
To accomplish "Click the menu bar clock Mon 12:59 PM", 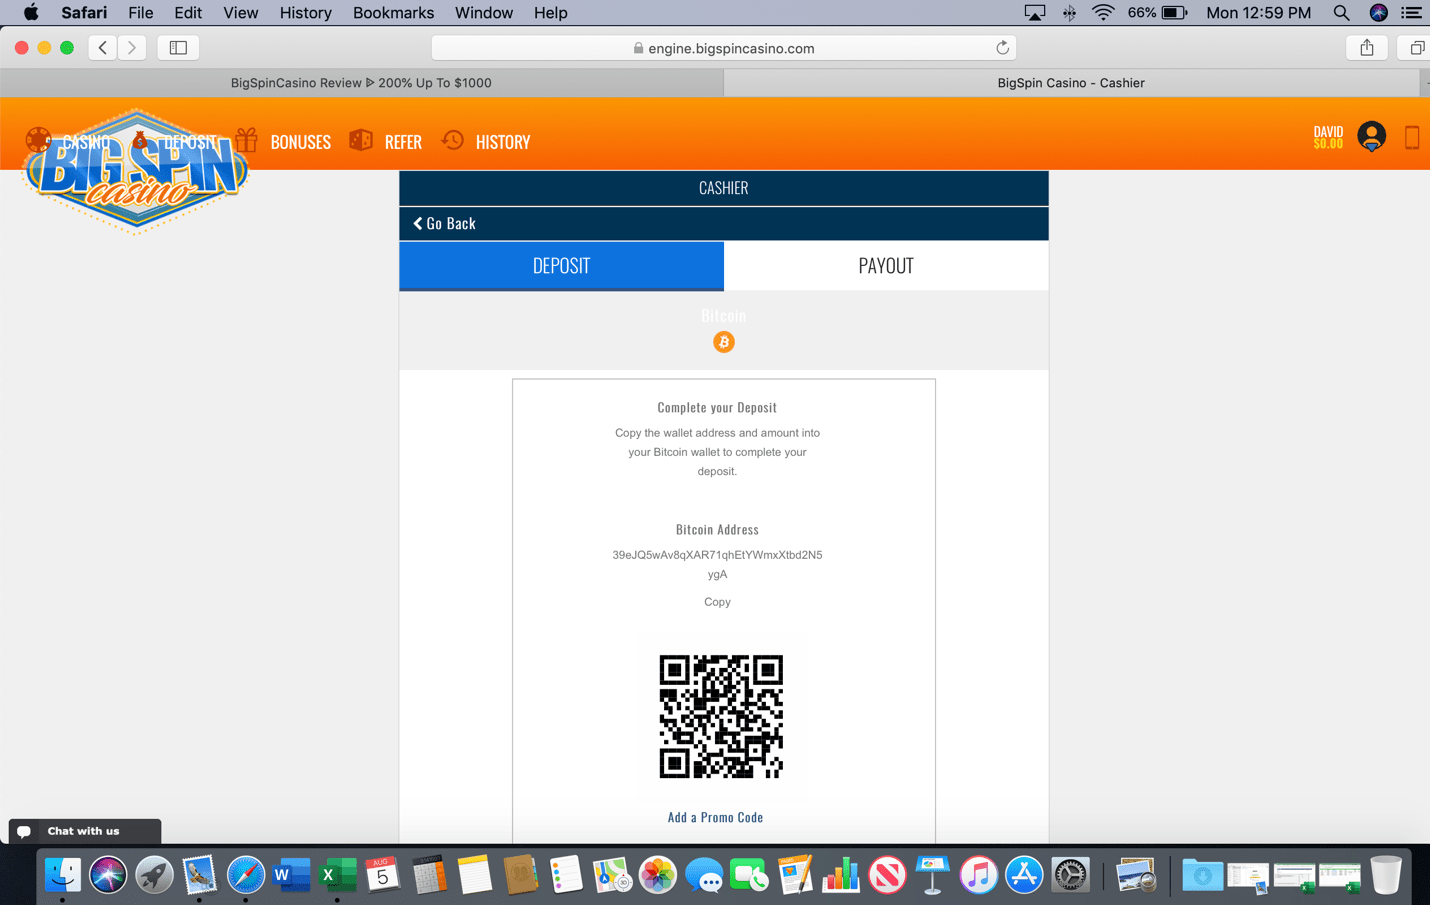I will click(1258, 13).
